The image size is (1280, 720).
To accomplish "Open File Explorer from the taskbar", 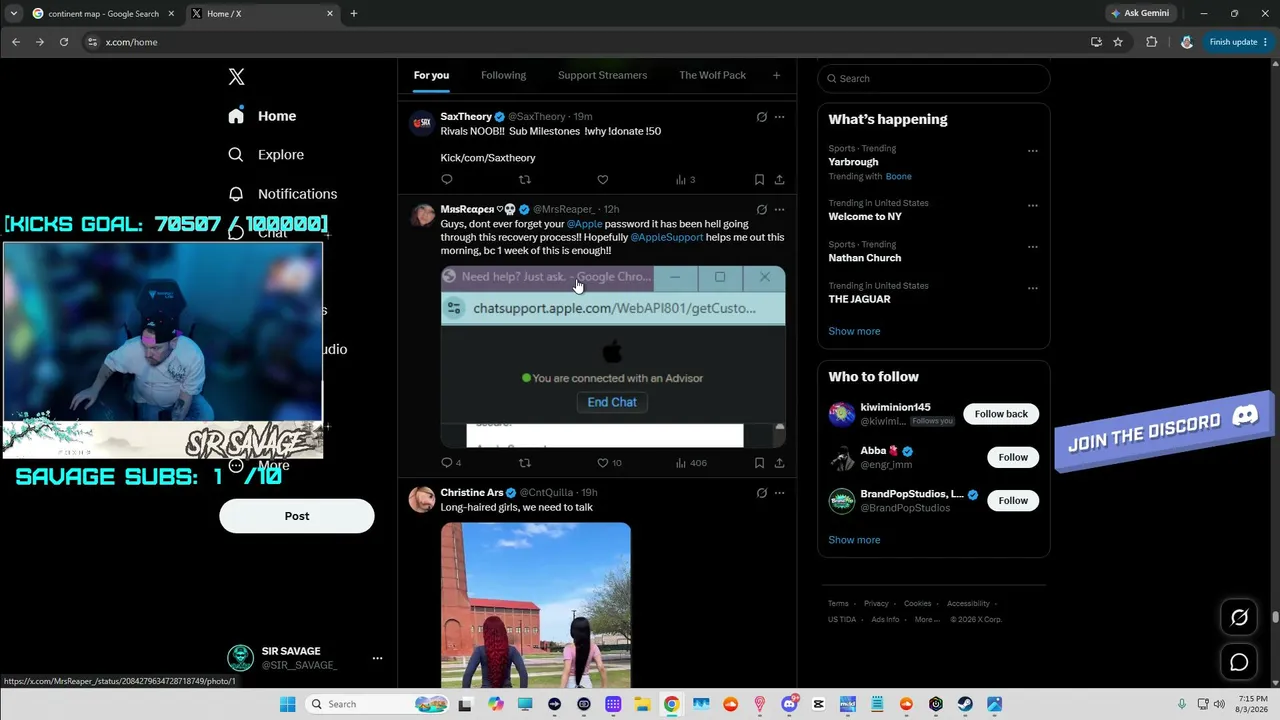I will [x=642, y=704].
